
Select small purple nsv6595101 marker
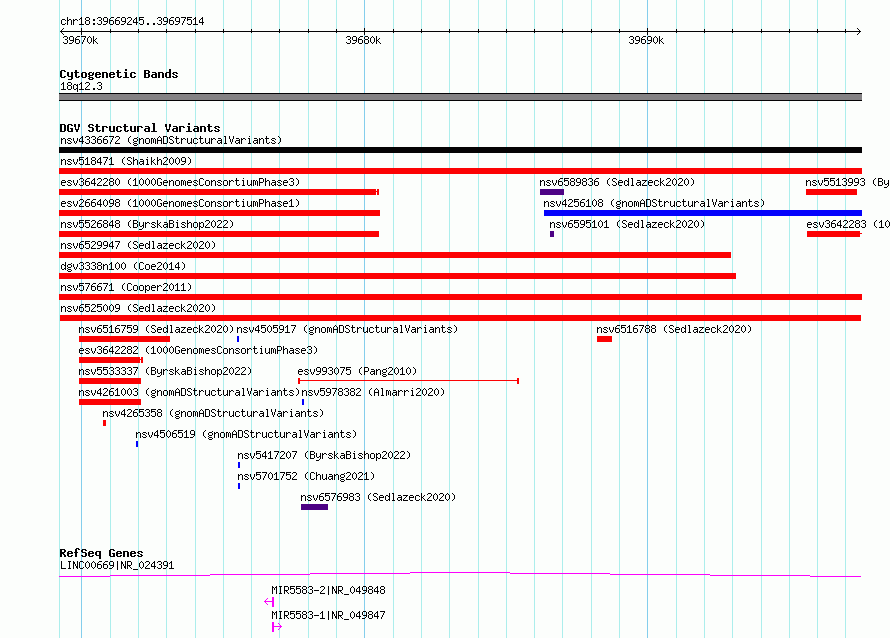coord(552,234)
